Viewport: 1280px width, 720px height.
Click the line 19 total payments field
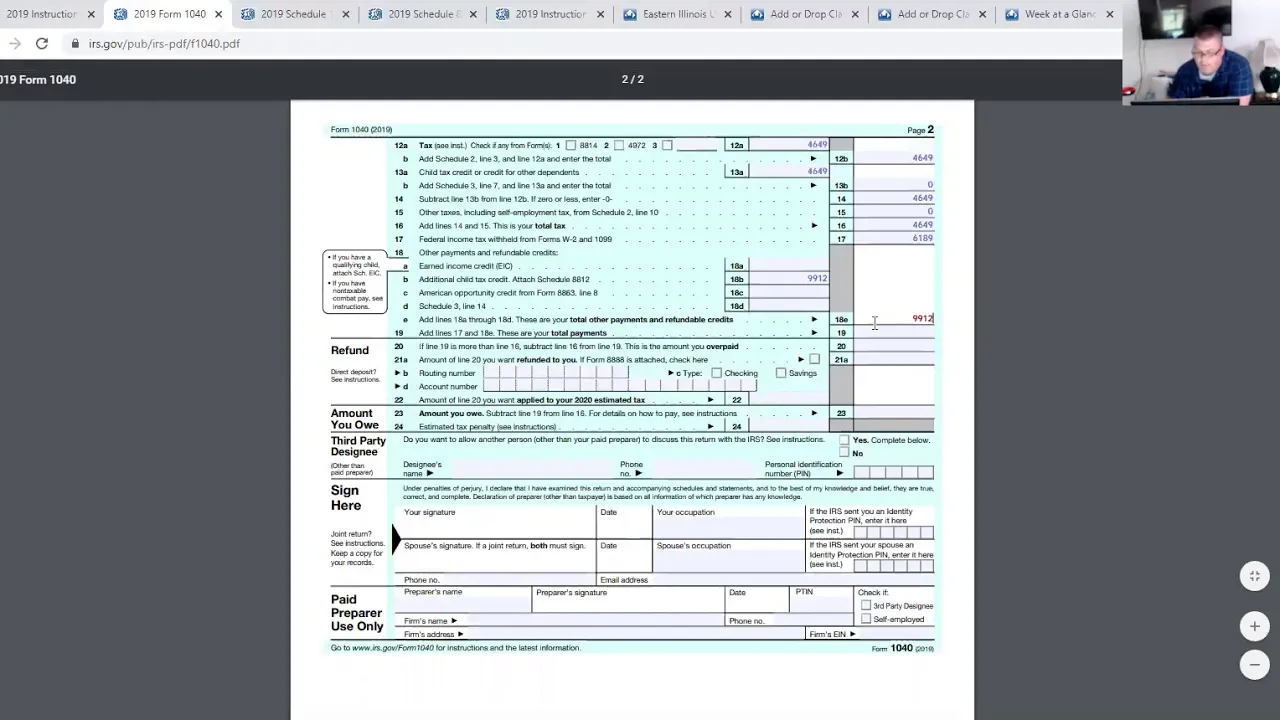click(x=894, y=332)
